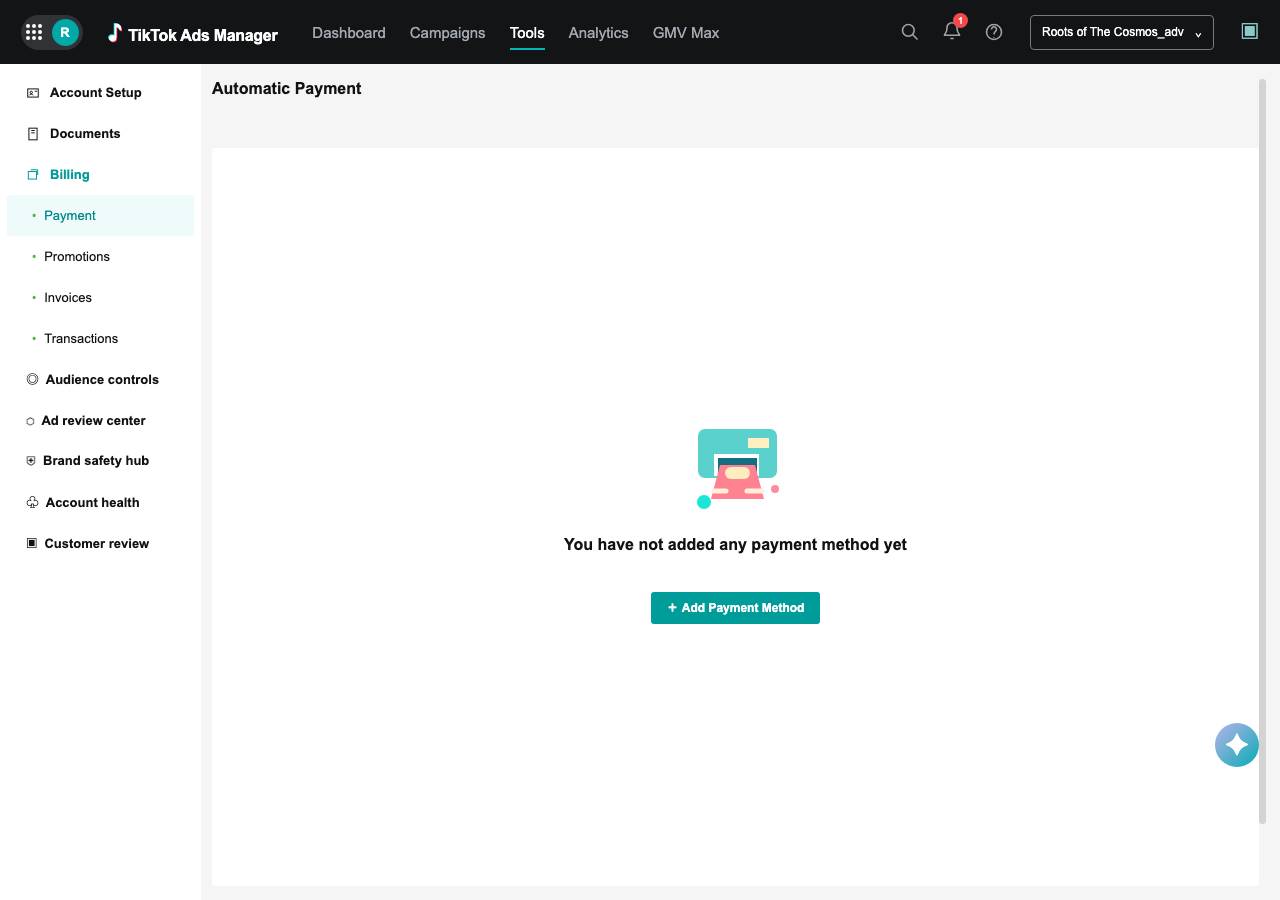Click the Audience controls sidebar icon
The image size is (1280, 900).
tap(32, 379)
